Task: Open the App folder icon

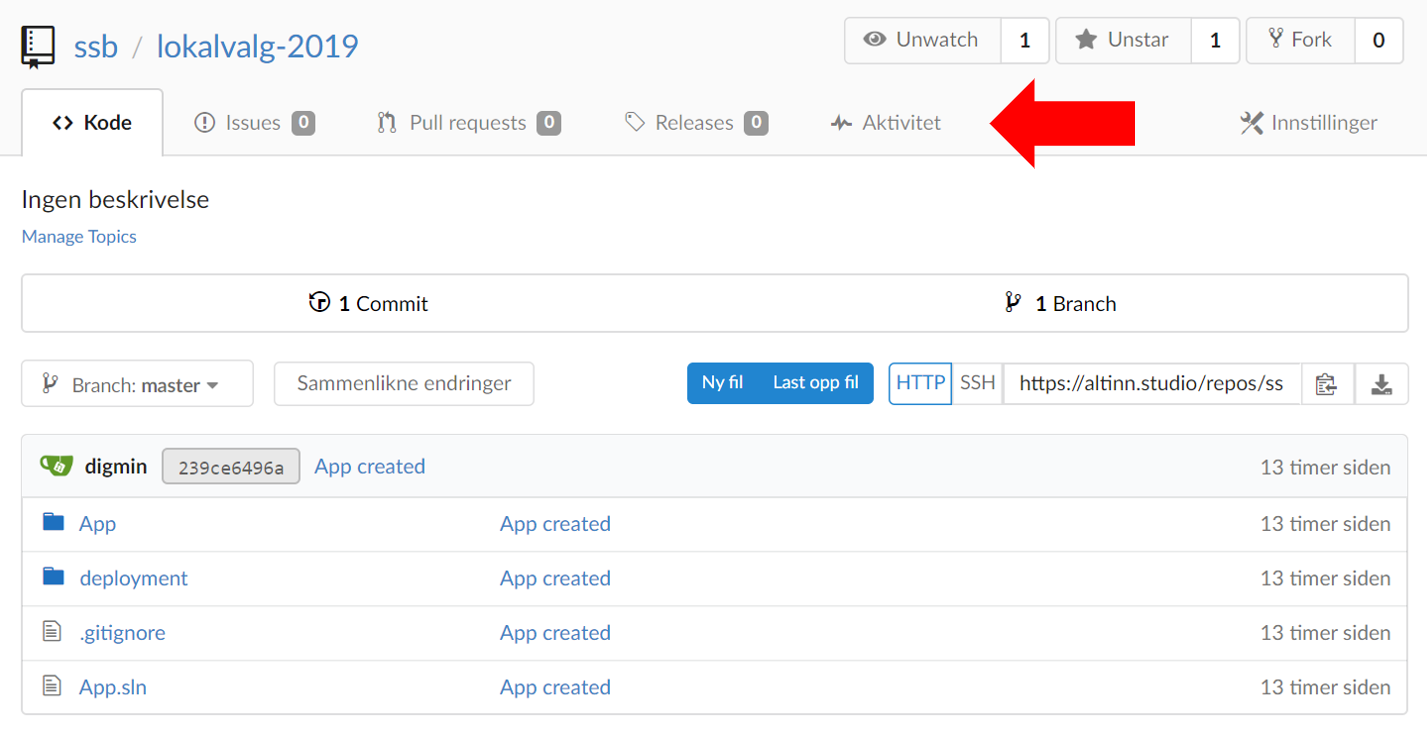Action: [x=53, y=523]
